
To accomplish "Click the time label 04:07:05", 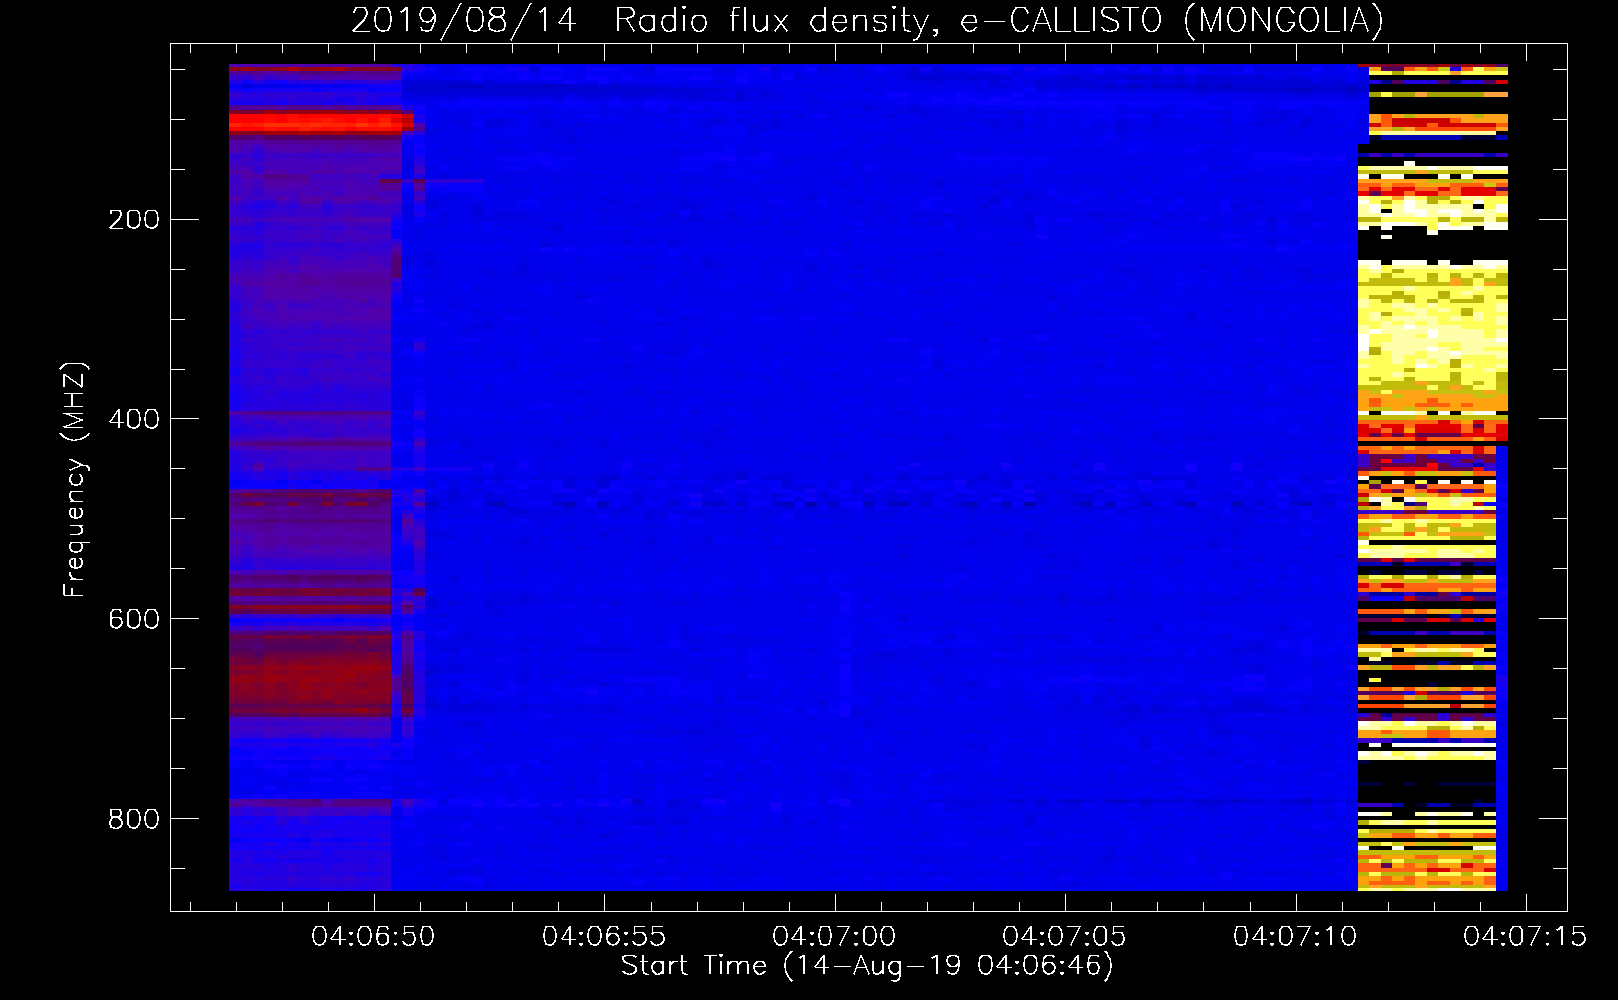I will 1064,937.
